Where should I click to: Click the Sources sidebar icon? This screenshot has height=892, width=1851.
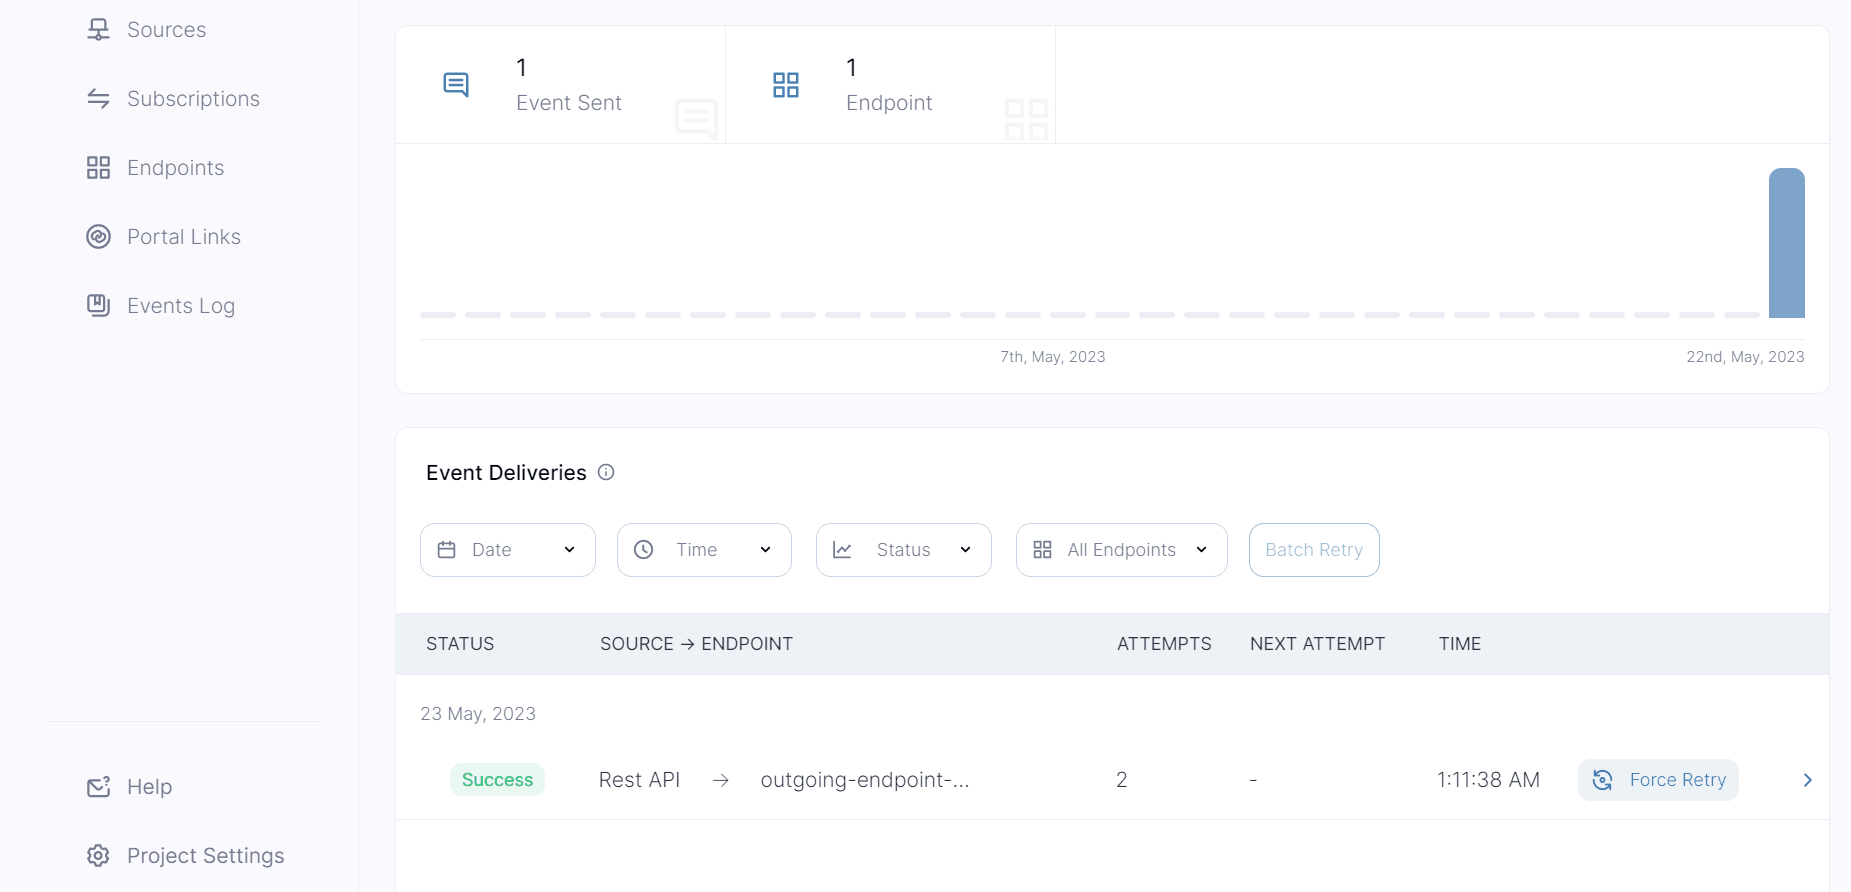(98, 30)
